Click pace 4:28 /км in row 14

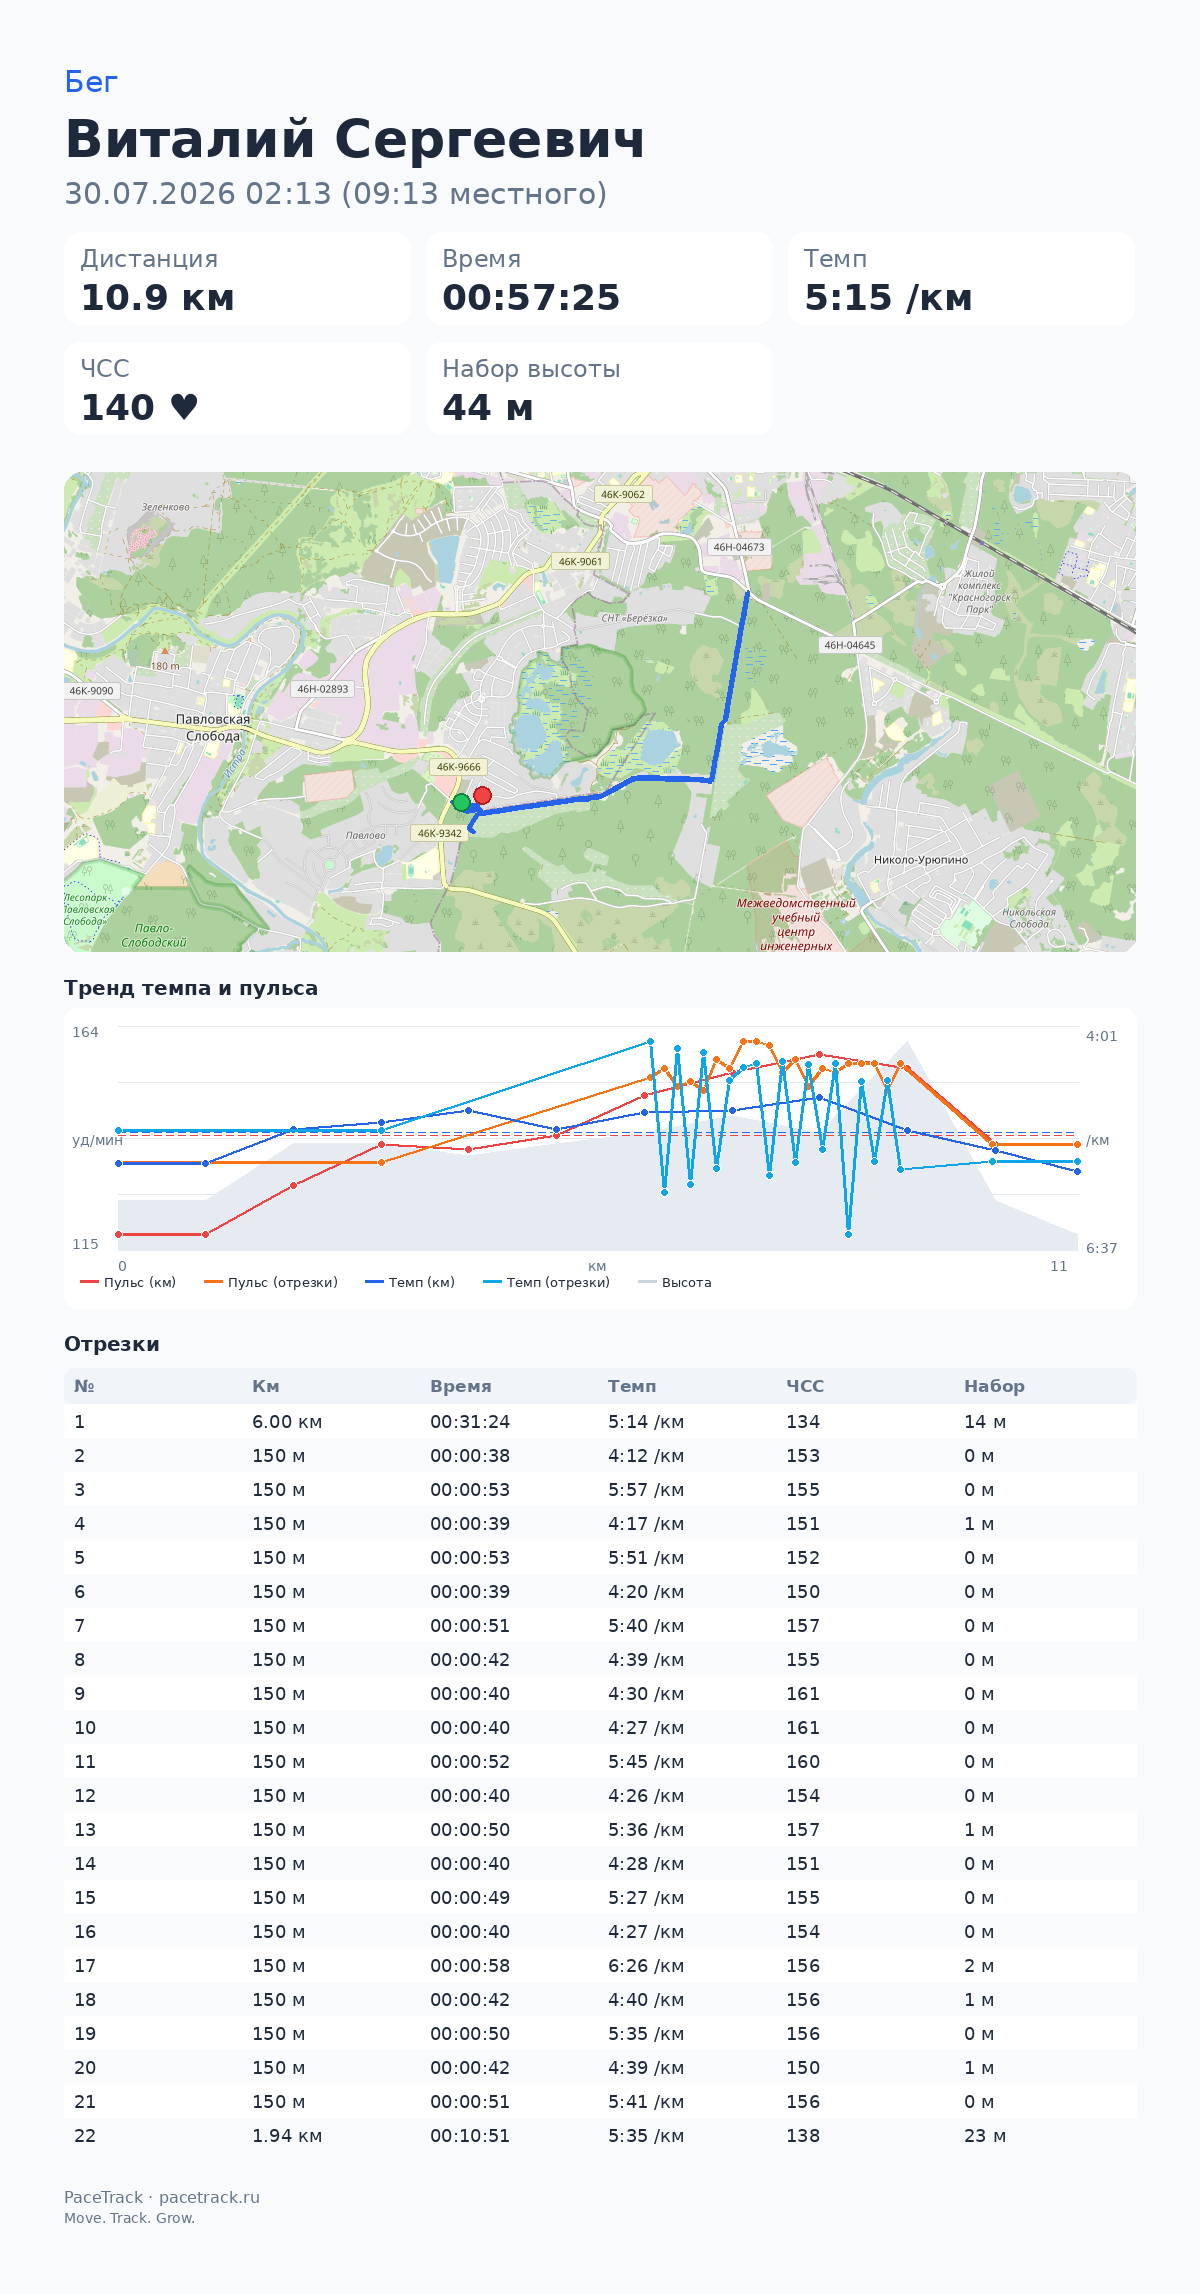pyautogui.click(x=646, y=1864)
